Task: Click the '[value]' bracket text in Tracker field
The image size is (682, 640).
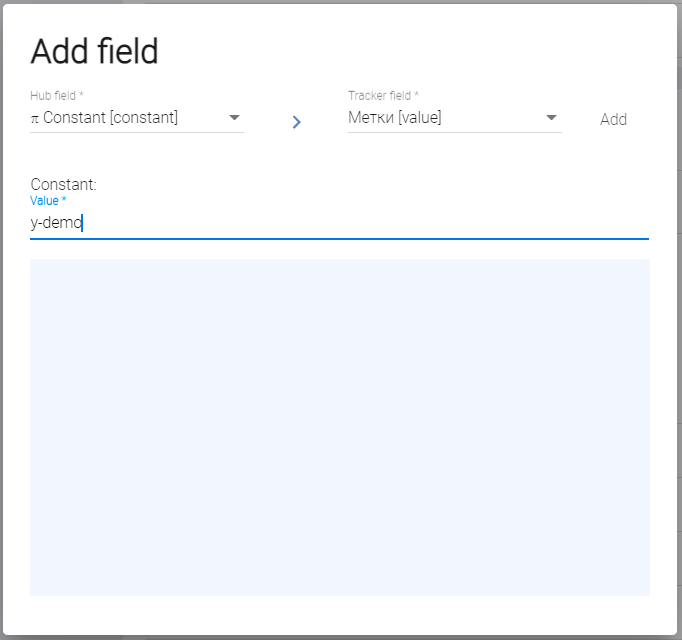Action: (420, 118)
